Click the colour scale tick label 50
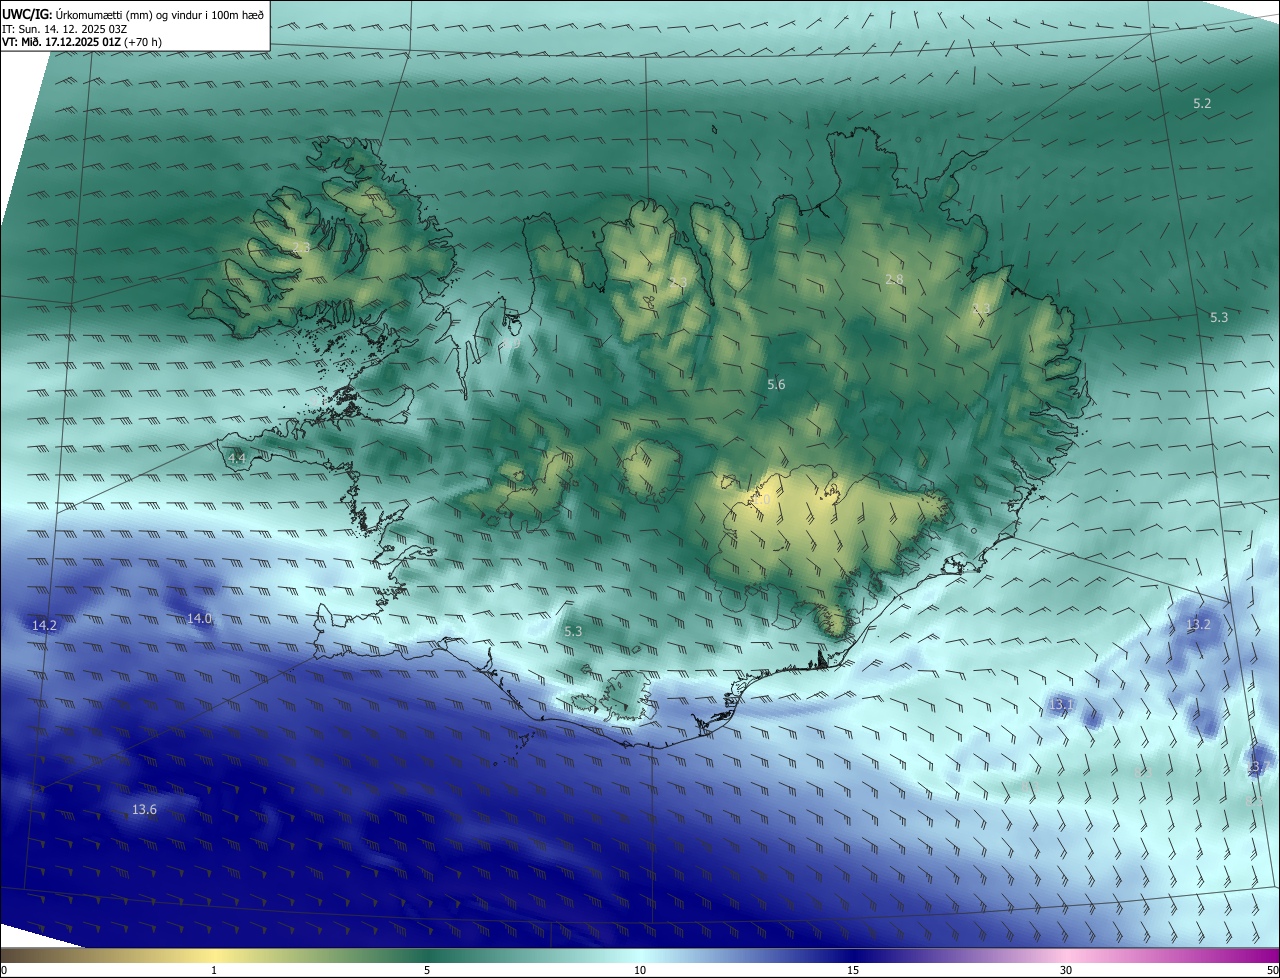 [1271, 971]
